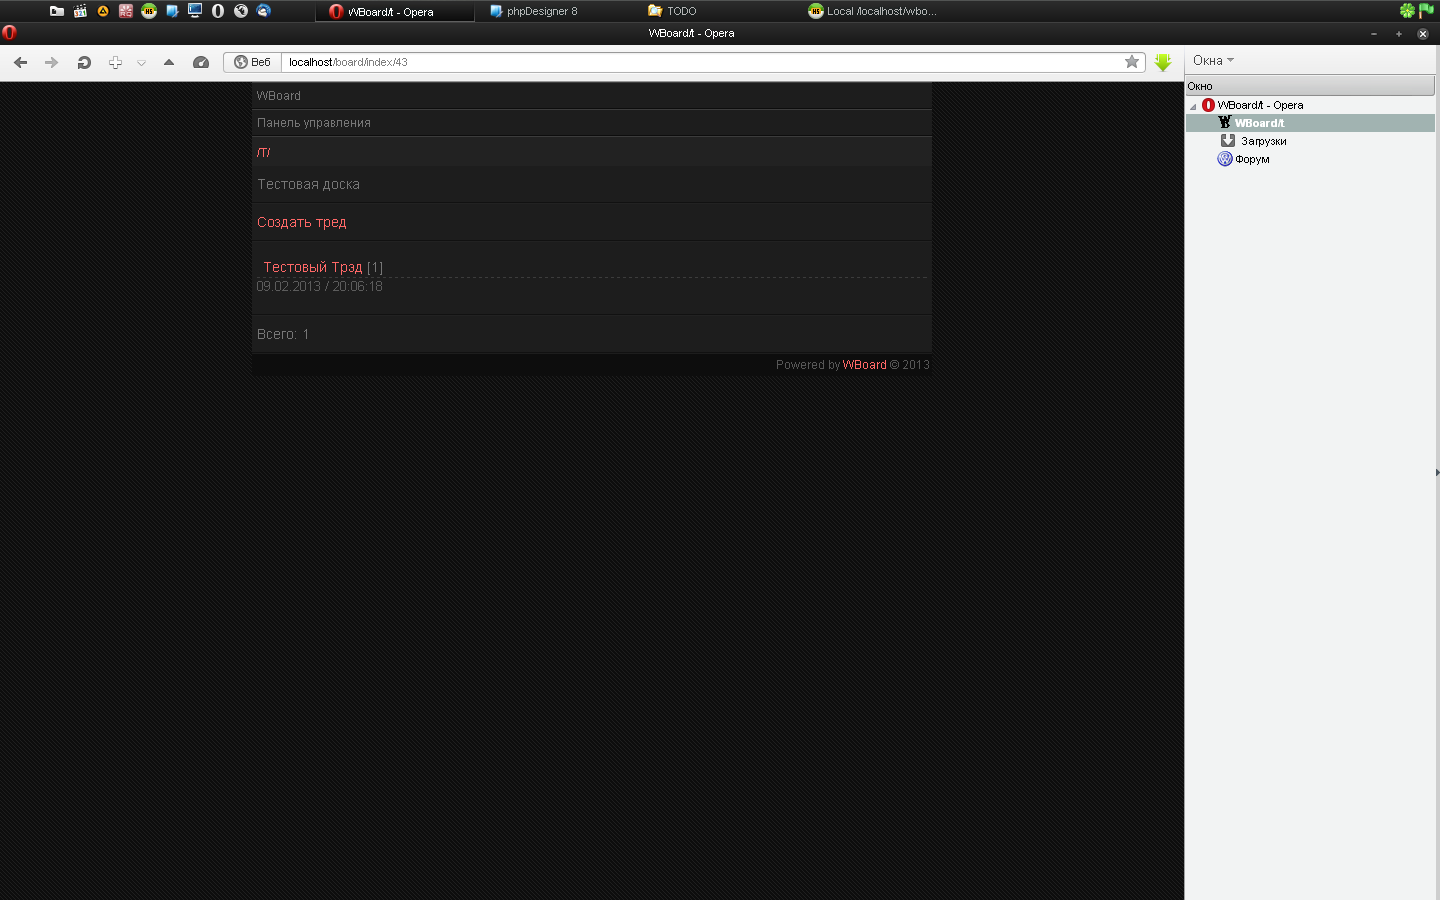
Task: Open the Opera menu via the red O button
Action: coord(10,32)
